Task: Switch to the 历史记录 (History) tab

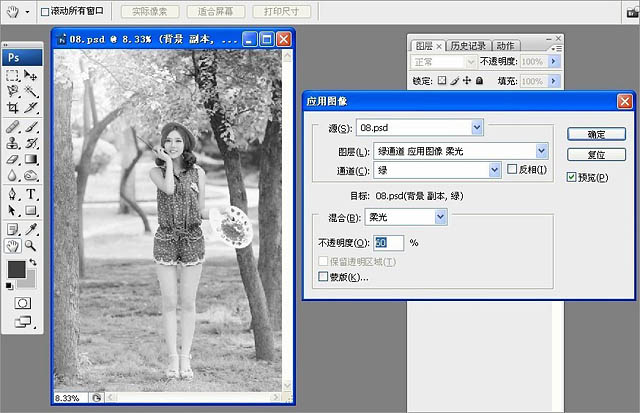Action: pos(468,46)
